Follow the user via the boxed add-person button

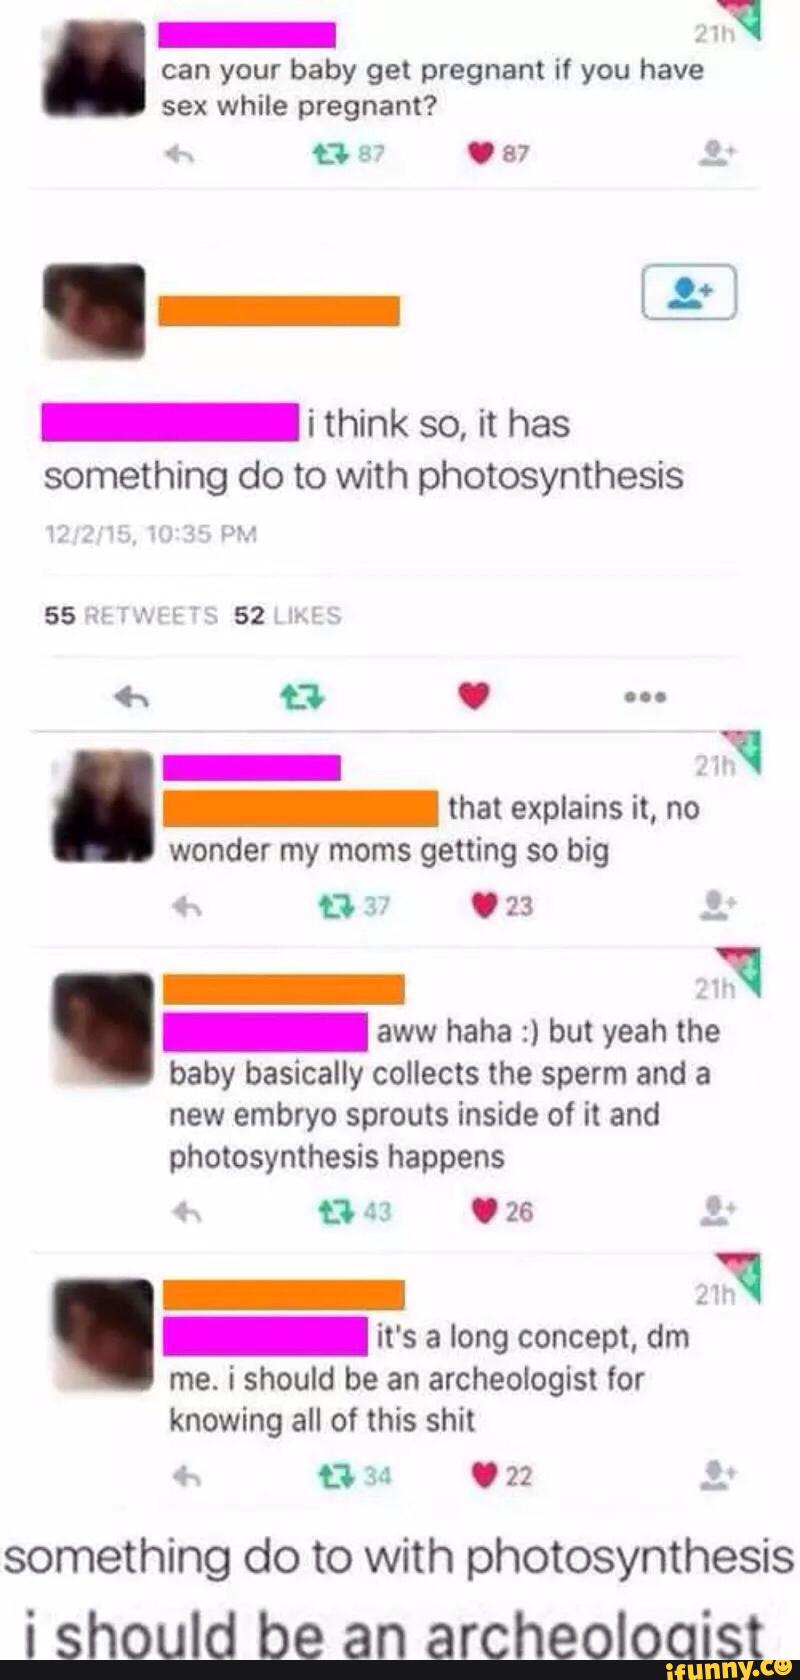(688, 292)
